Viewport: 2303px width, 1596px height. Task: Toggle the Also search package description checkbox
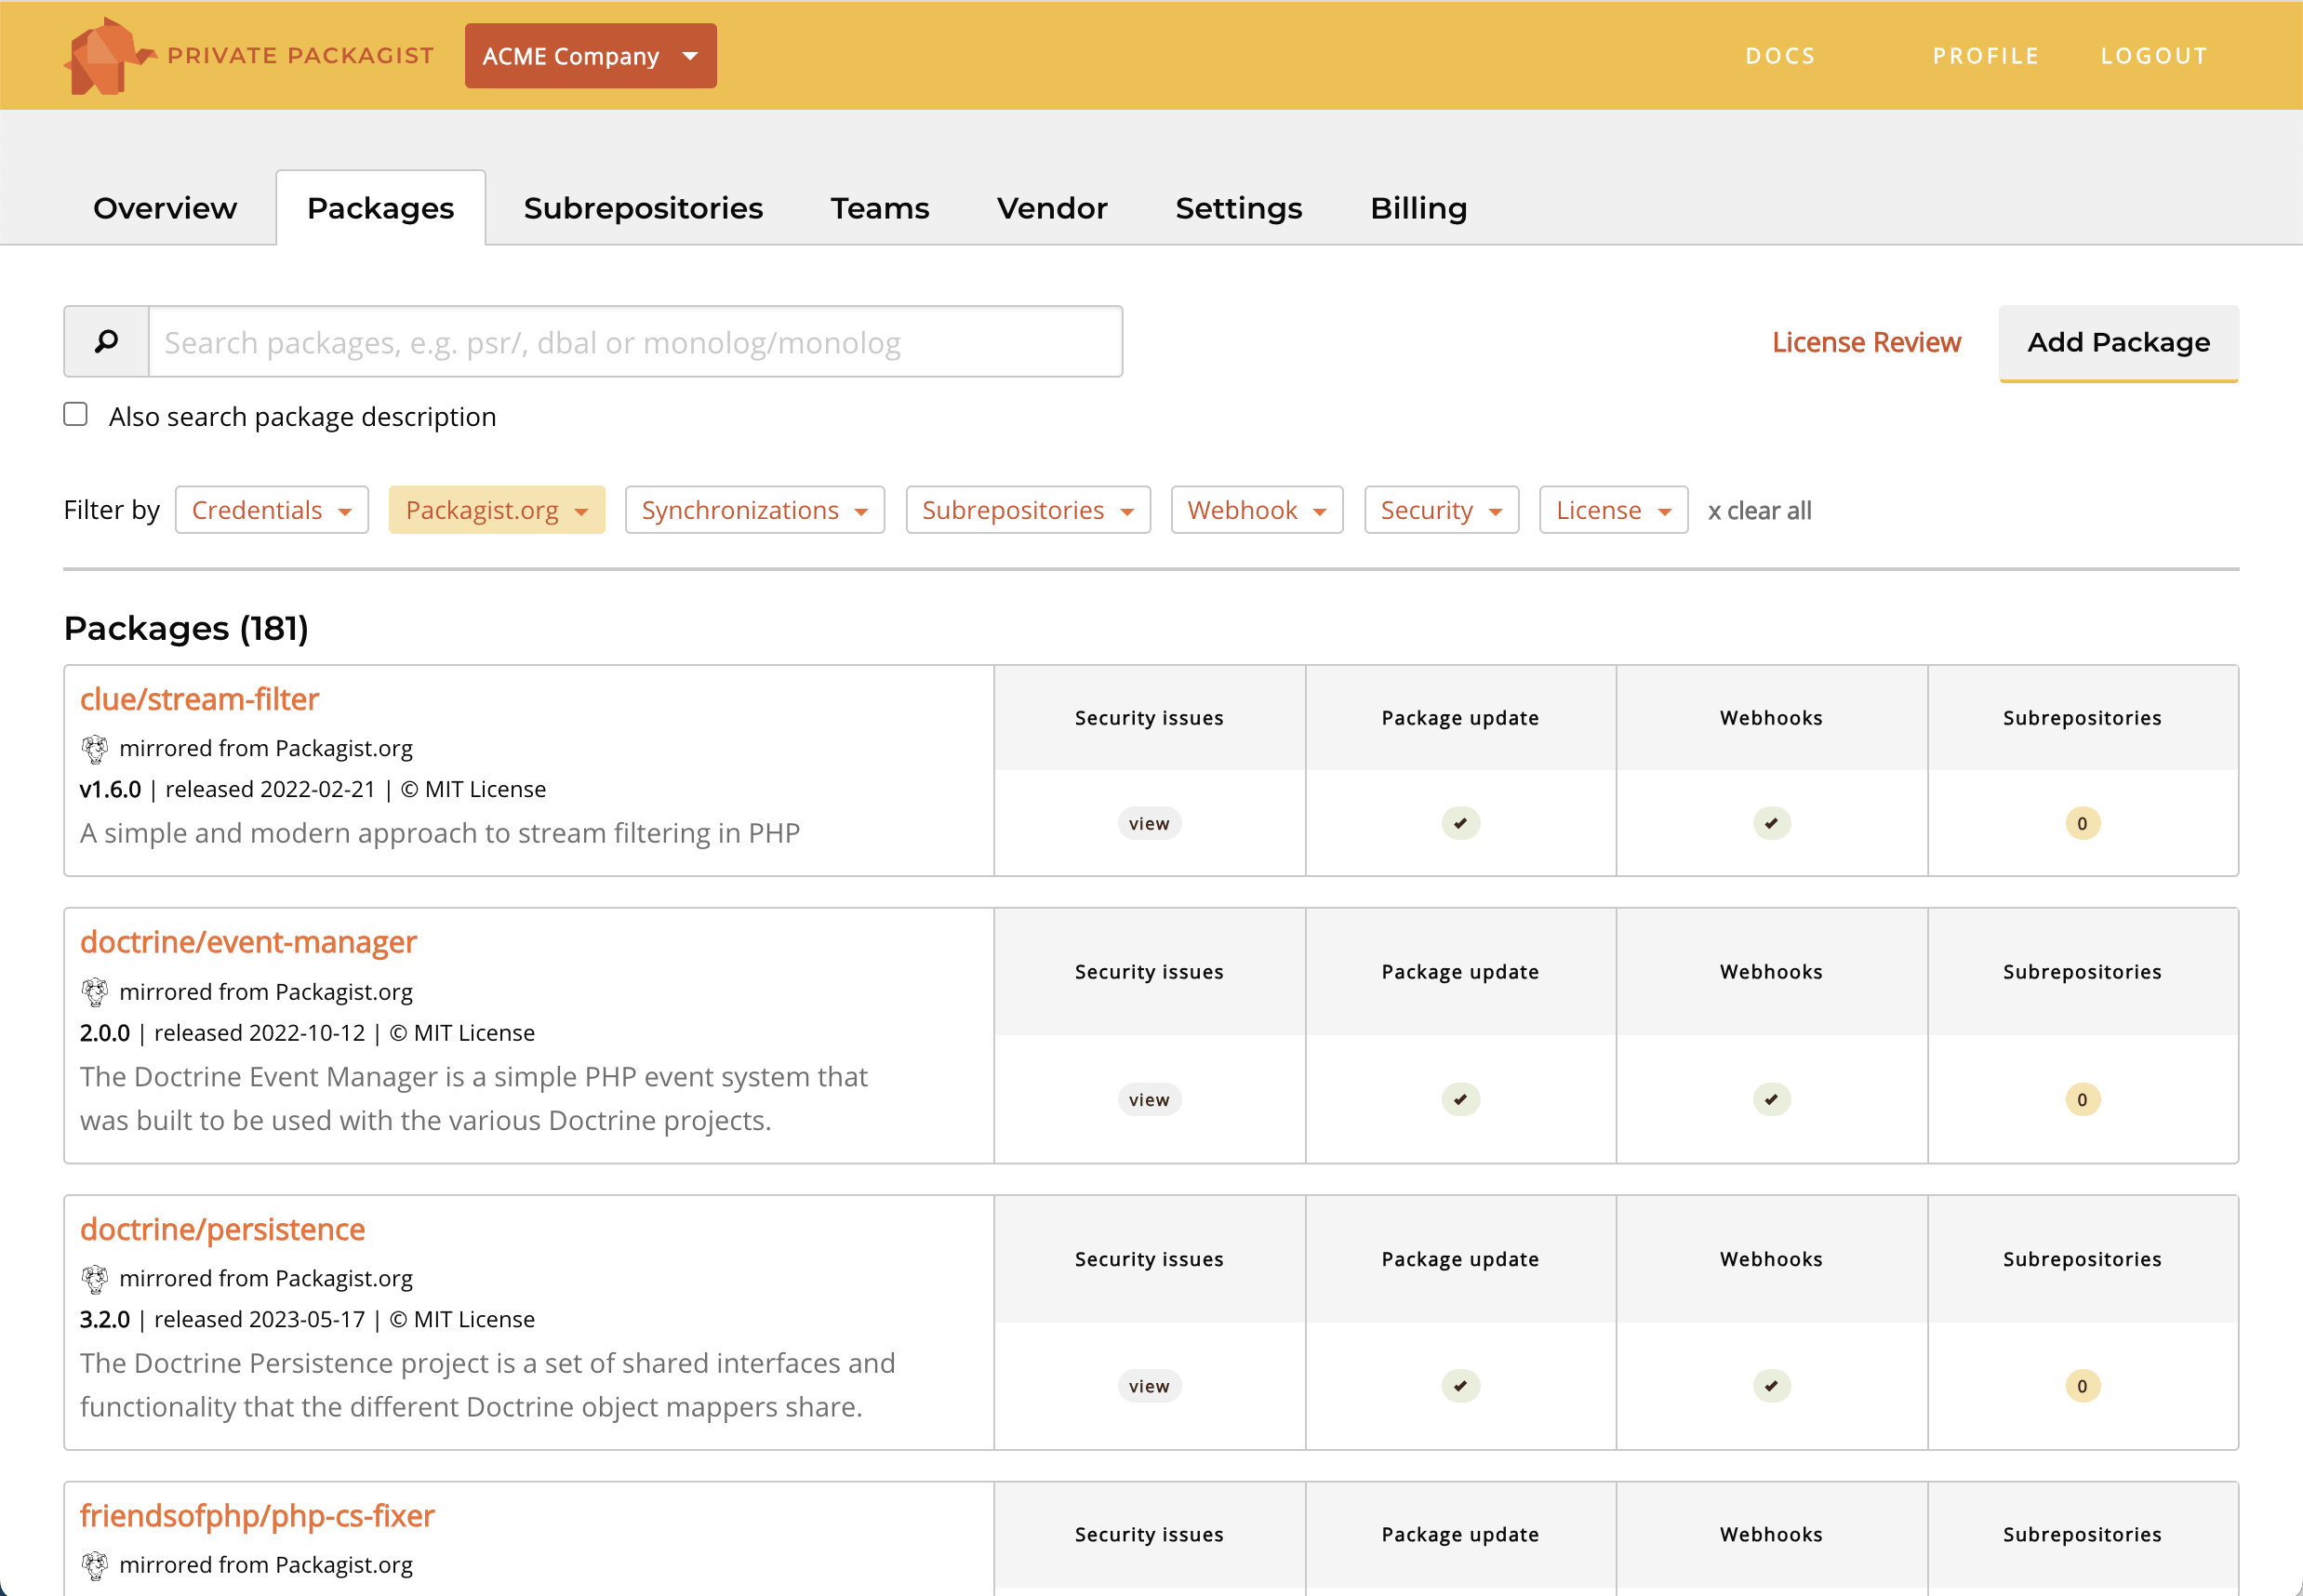pyautogui.click(x=77, y=415)
